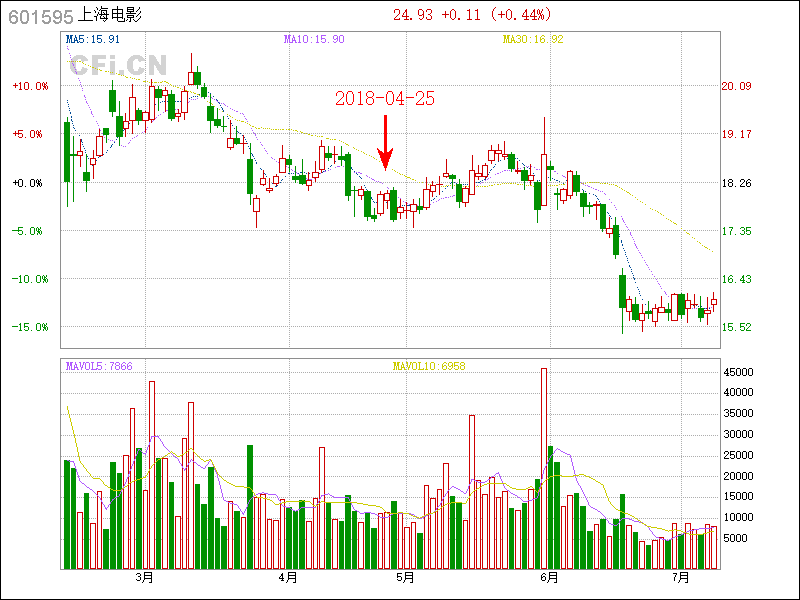Click the price text 24.93 +0.11 (+0.44%)

click(x=472, y=15)
